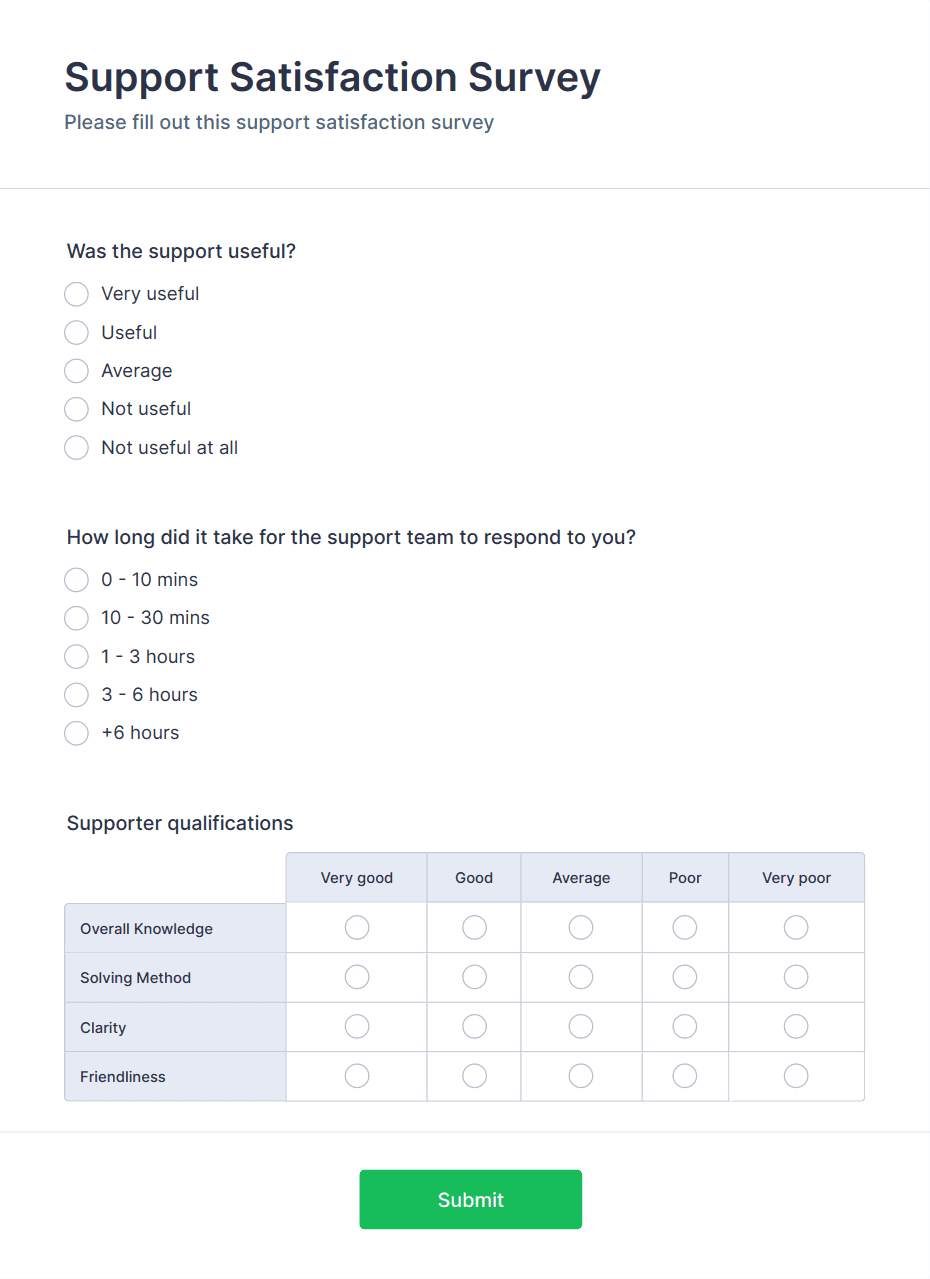Rate Overall Knowledge as Poor
The image size is (930, 1279).
[x=684, y=927]
